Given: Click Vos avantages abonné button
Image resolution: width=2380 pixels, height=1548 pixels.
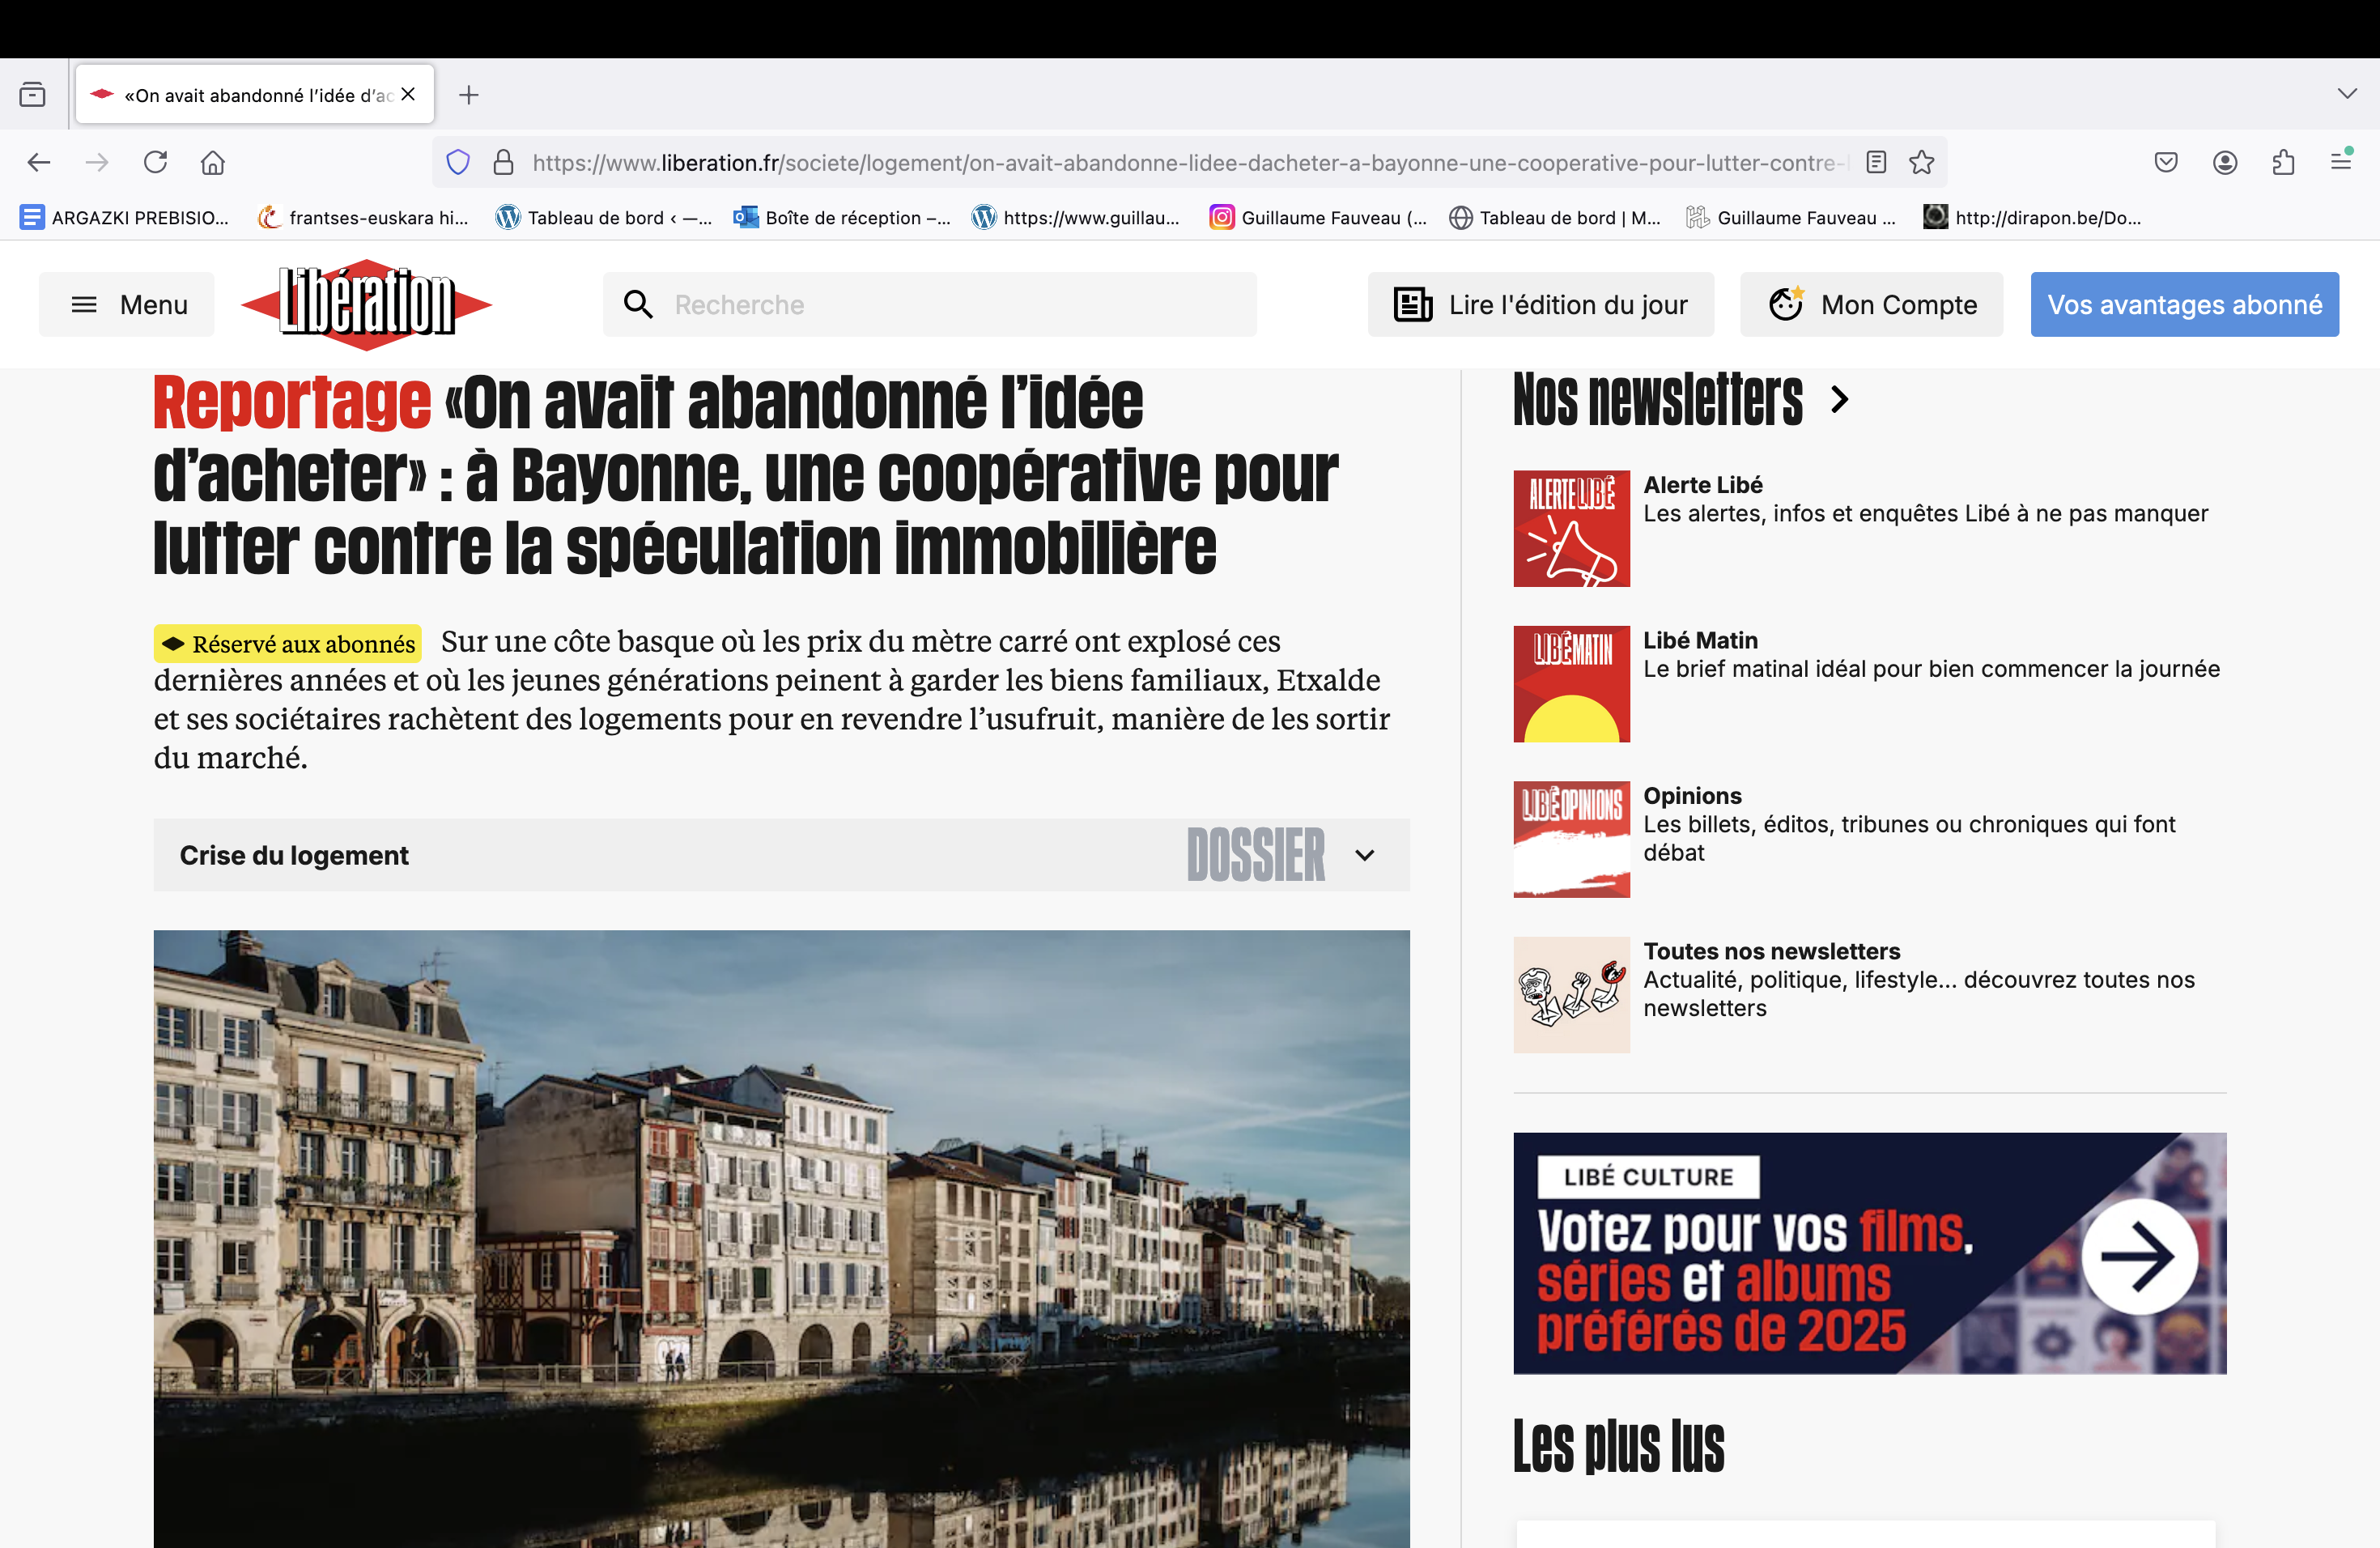Looking at the screenshot, I should pos(2184,304).
